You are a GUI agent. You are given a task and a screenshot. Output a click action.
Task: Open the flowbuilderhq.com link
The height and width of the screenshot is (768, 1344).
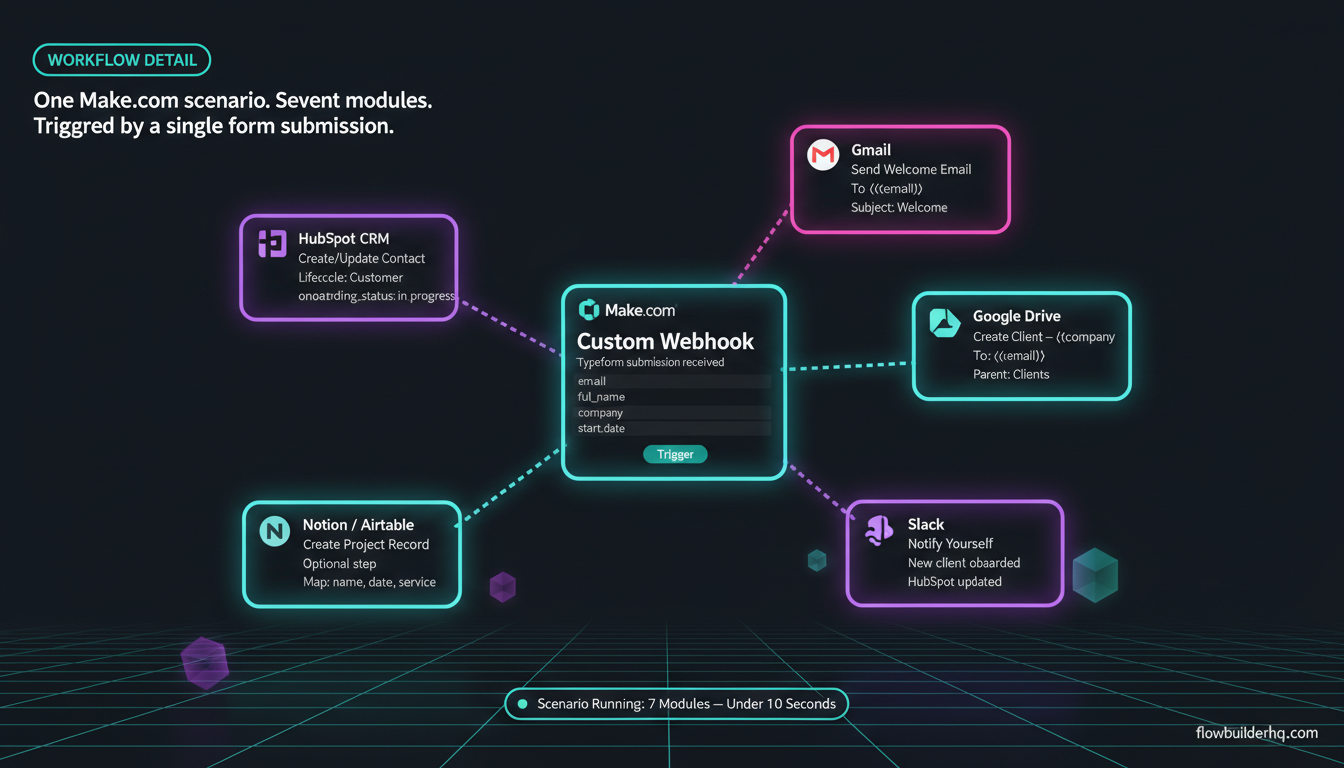tap(1257, 733)
